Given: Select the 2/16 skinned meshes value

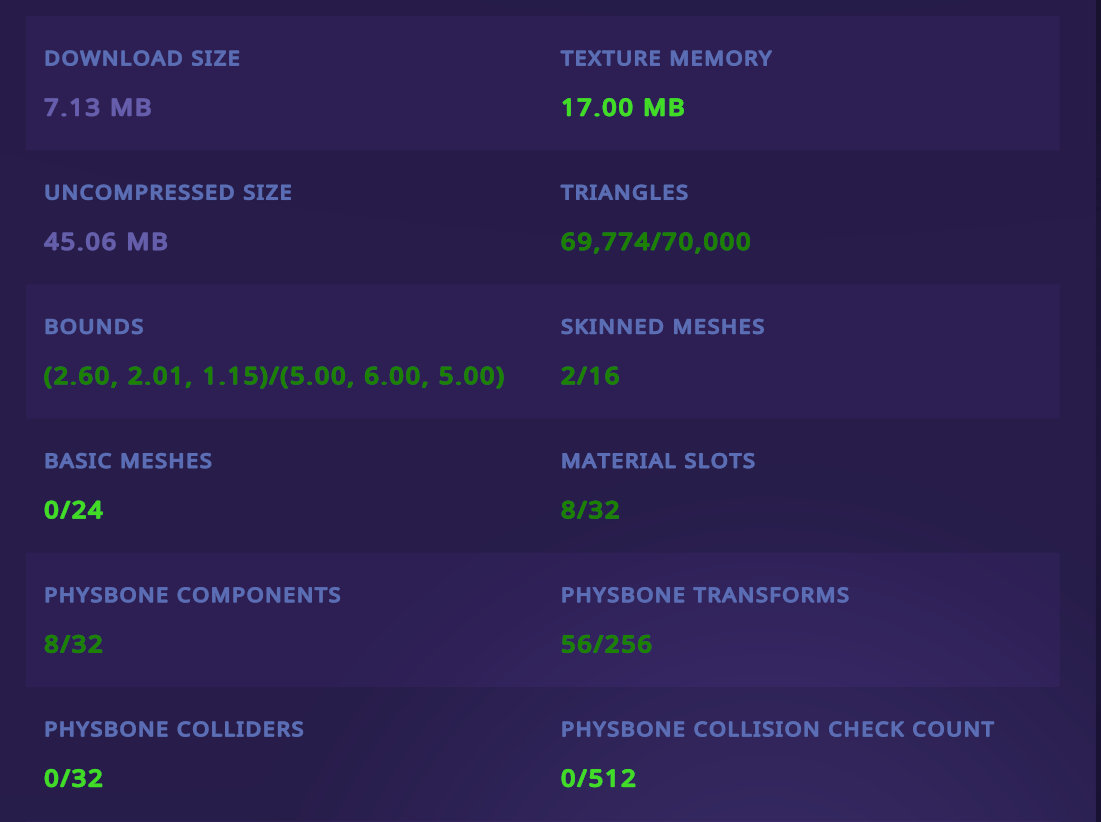Looking at the screenshot, I should (x=590, y=376).
